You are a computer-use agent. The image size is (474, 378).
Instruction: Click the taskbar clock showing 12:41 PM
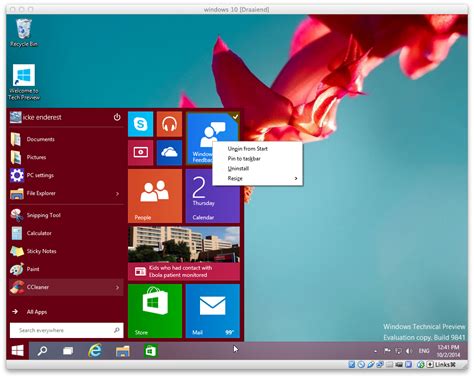tap(448, 351)
